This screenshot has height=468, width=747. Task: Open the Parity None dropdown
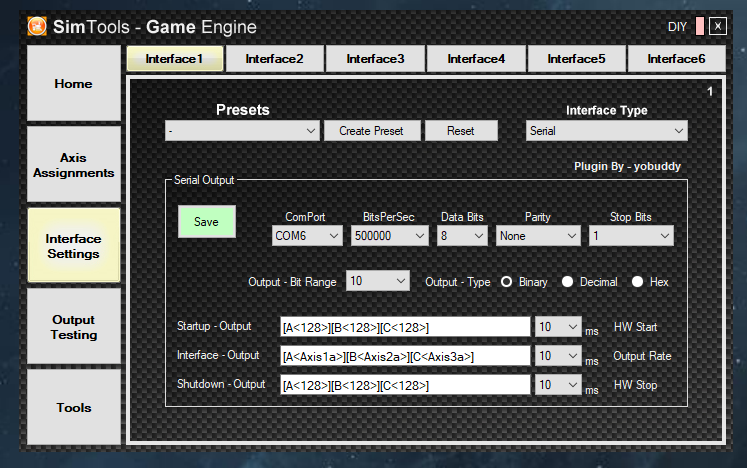tap(538, 236)
